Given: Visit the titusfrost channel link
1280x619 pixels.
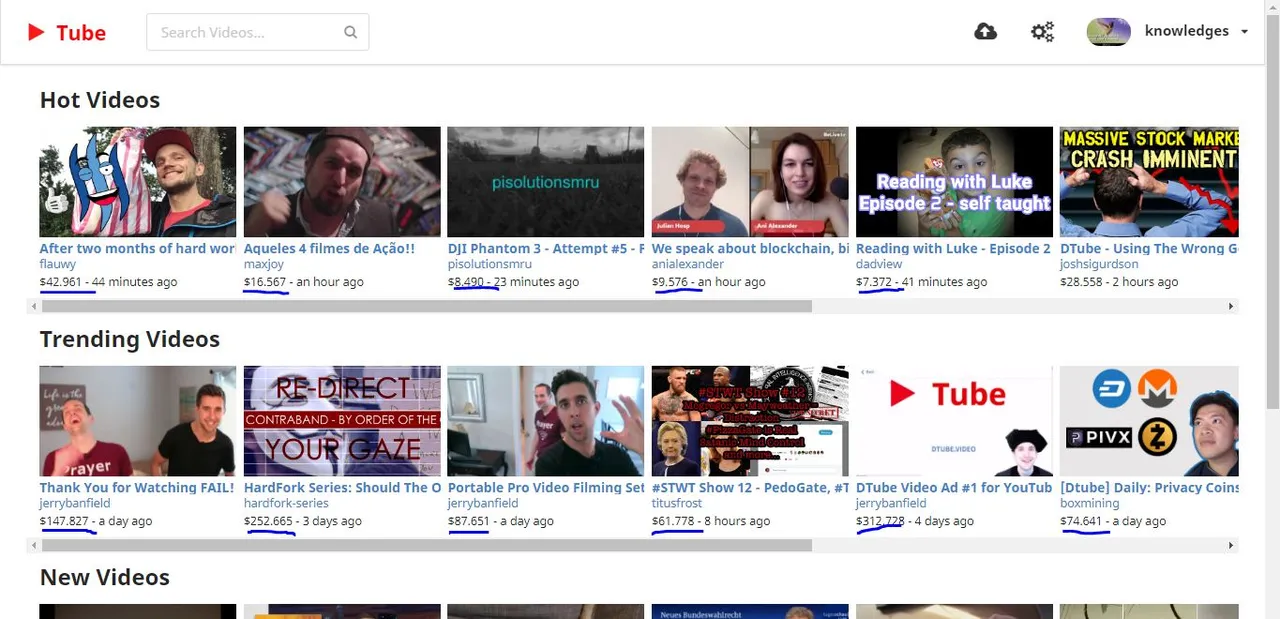Looking at the screenshot, I should point(677,503).
